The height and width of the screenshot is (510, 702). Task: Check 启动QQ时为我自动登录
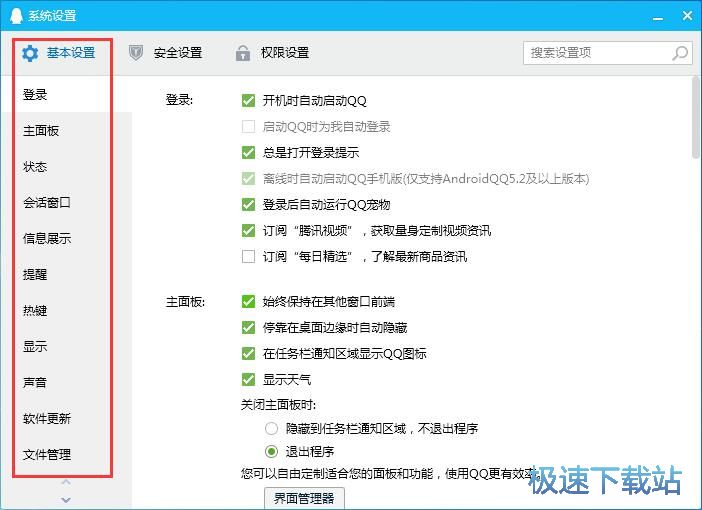pos(248,126)
